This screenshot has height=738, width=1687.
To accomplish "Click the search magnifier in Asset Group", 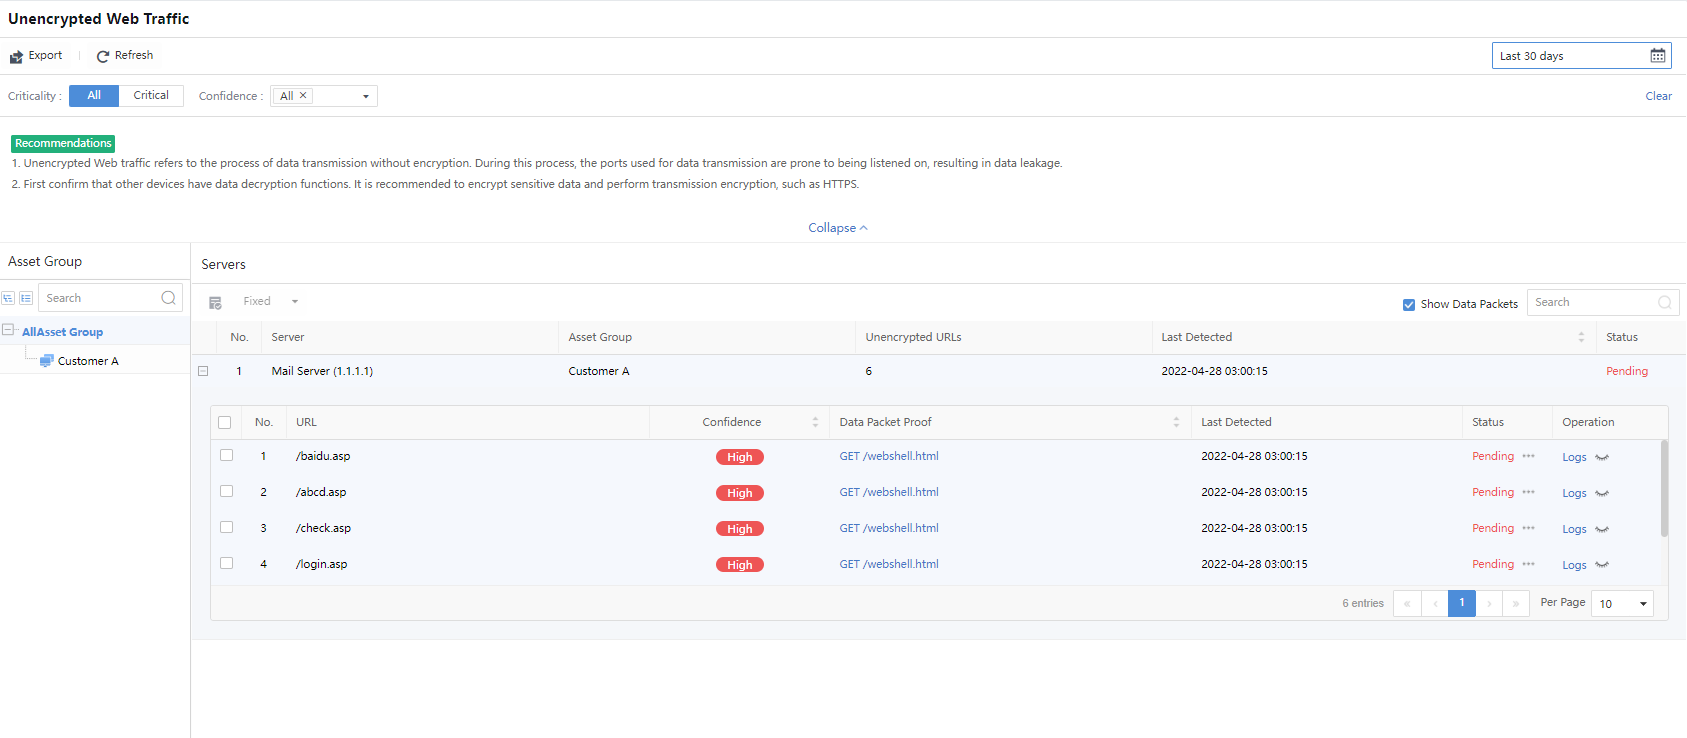I will click(168, 298).
